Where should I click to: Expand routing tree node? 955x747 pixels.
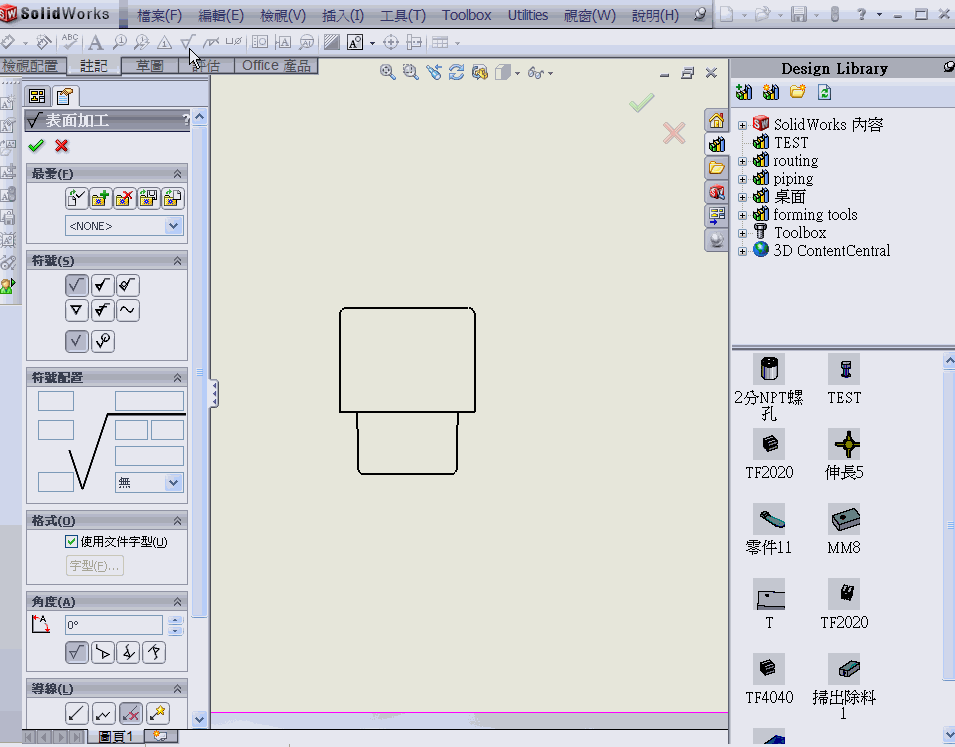[742, 161]
